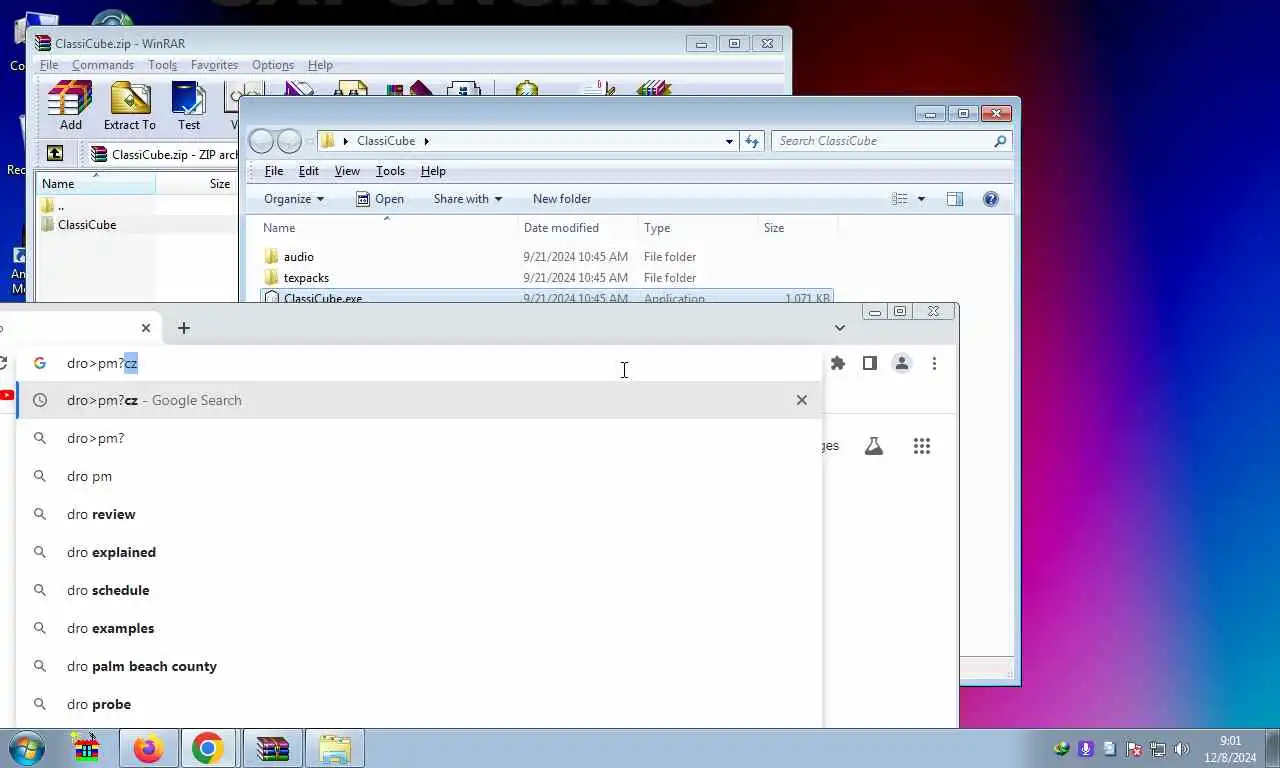This screenshot has width=1280, height=768.
Task: Click the Explorer Forward button
Action: (x=289, y=141)
